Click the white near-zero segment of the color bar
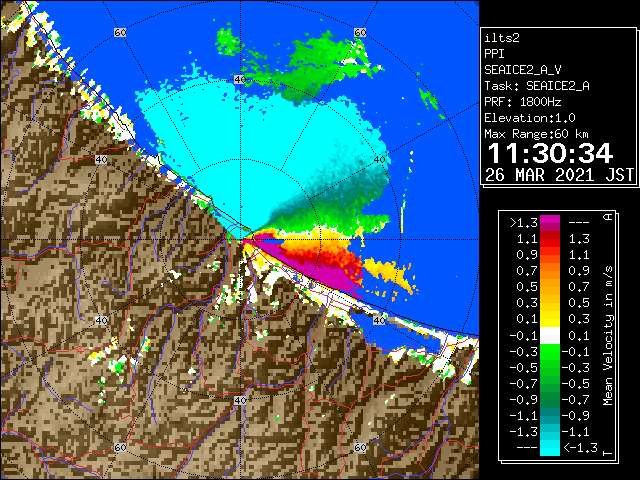 point(550,336)
